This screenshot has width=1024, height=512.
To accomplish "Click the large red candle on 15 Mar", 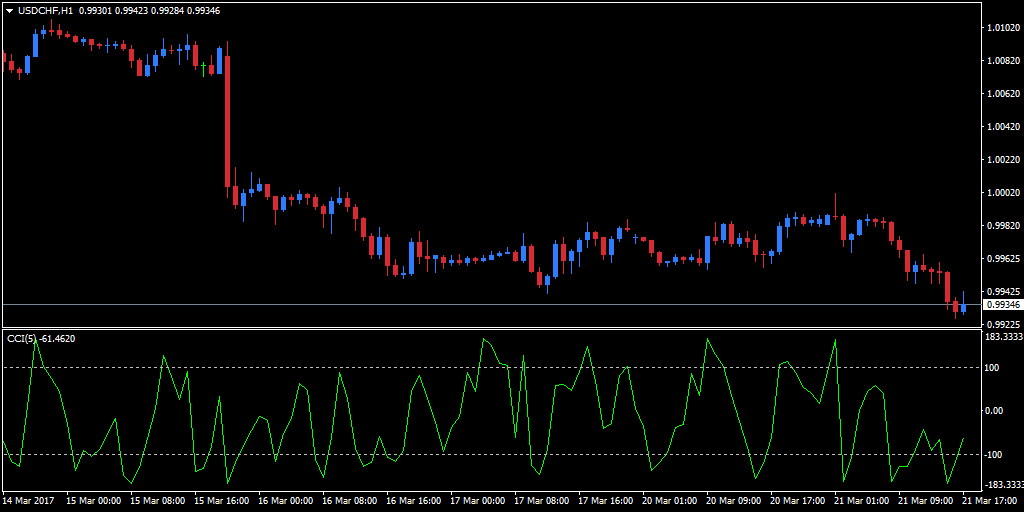I will click(x=227, y=121).
